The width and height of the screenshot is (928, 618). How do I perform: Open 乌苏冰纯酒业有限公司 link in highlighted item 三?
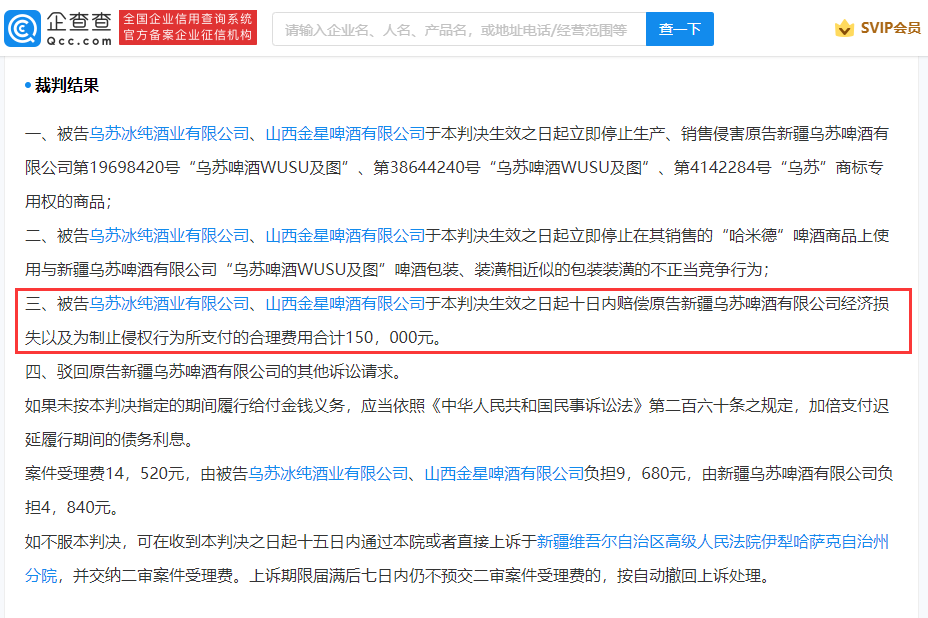pyautogui.click(x=169, y=304)
